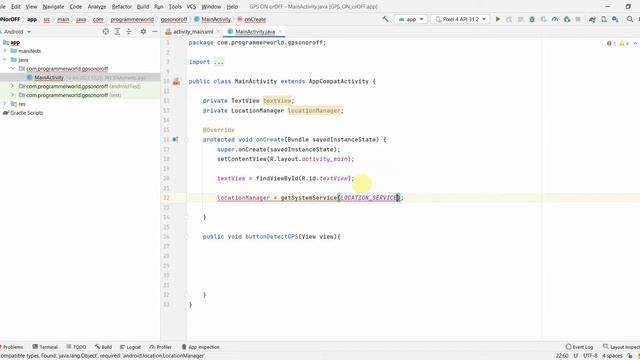Open the Logcat tool window
Image resolution: width=640 pixels, height=360 pixels.
pos(130,347)
